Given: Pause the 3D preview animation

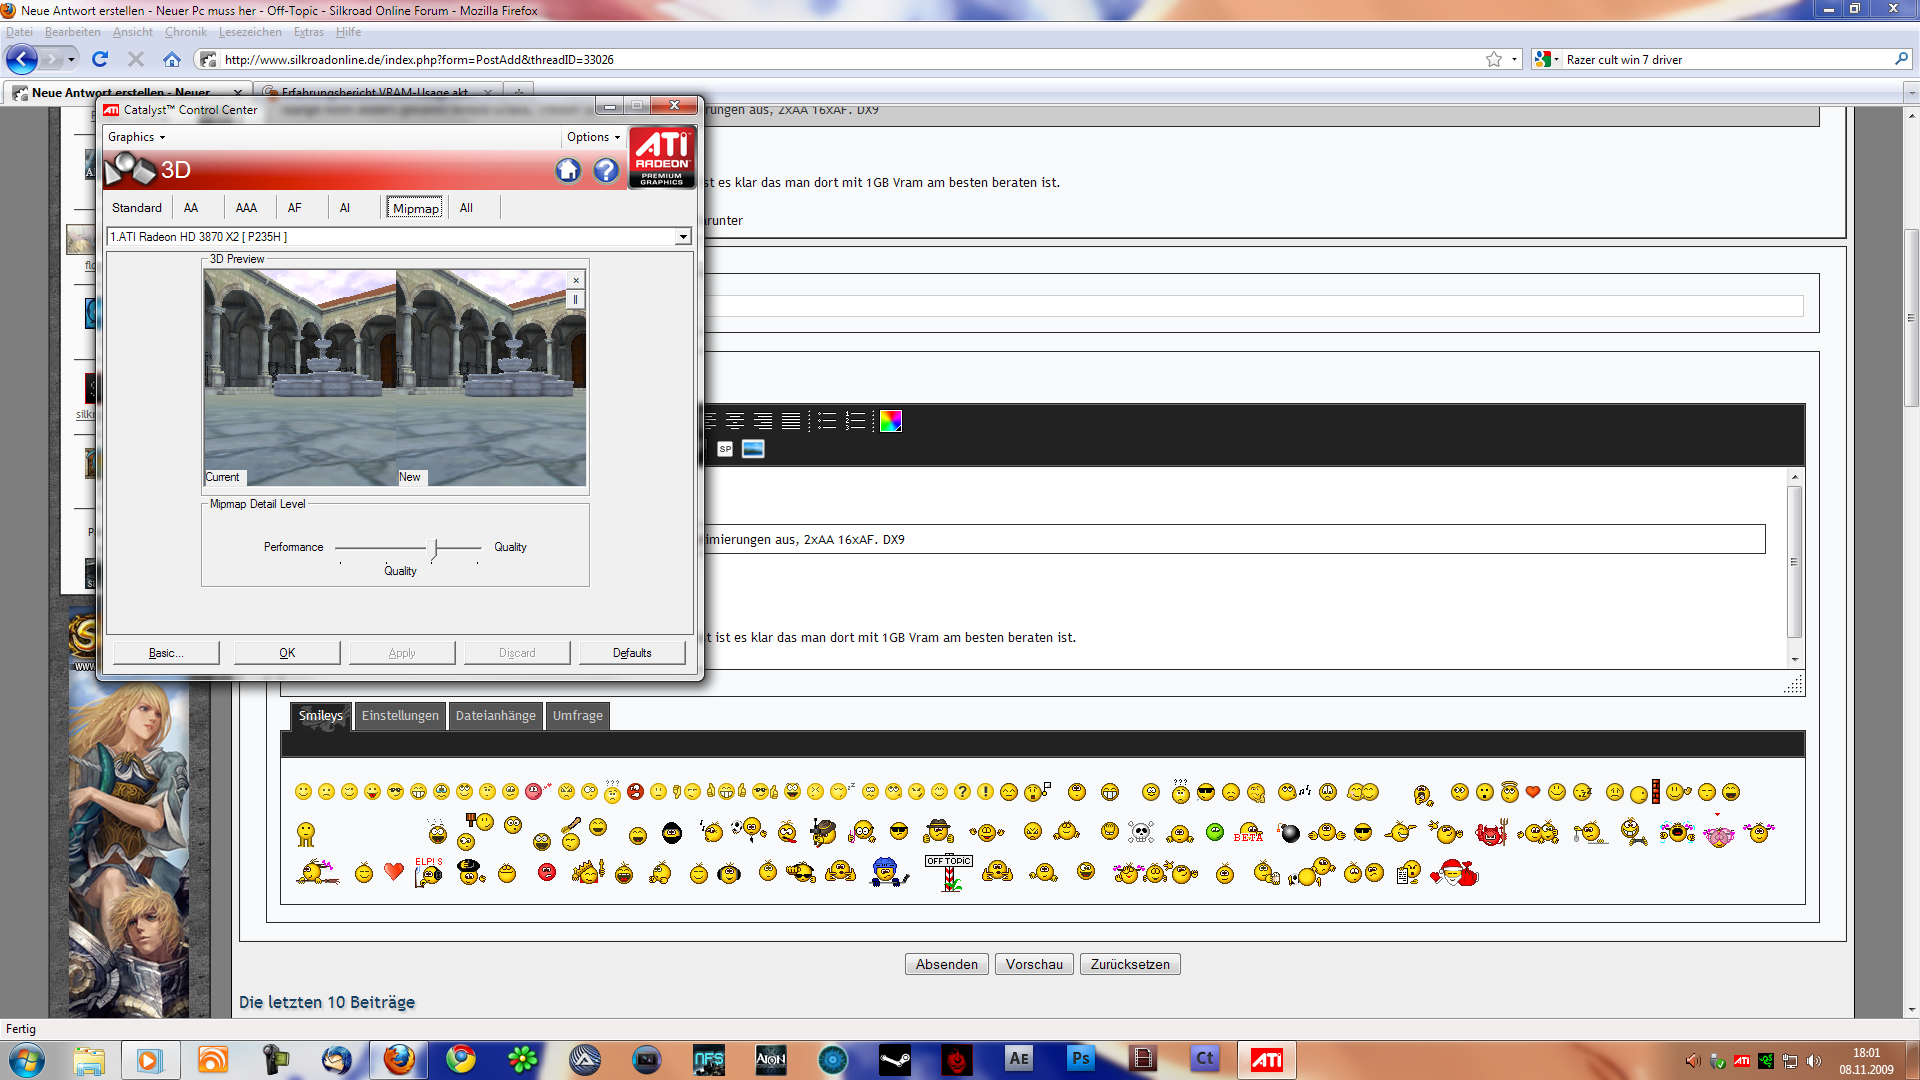Looking at the screenshot, I should point(576,300).
